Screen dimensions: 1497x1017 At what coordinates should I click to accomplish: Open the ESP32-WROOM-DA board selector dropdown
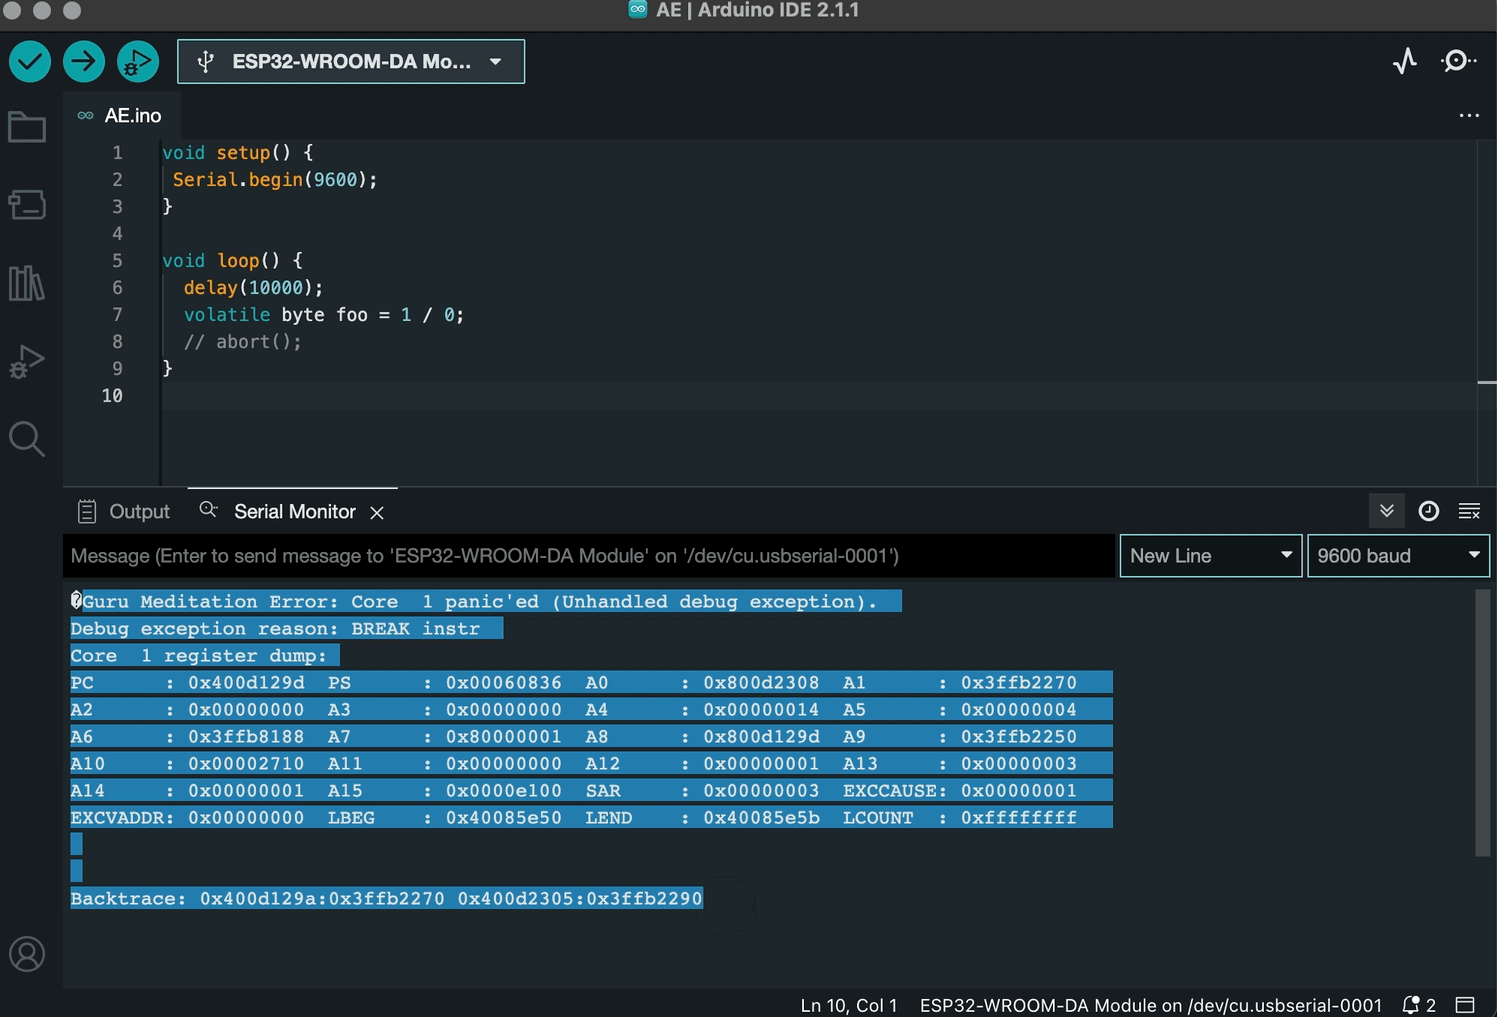click(x=351, y=62)
